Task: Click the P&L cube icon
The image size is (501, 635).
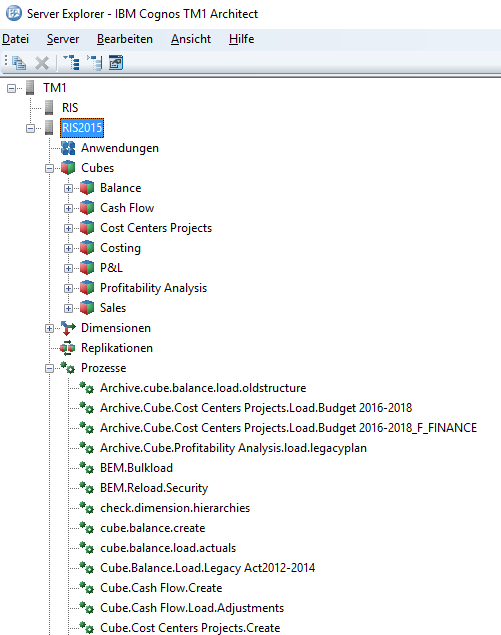Action: [87, 268]
